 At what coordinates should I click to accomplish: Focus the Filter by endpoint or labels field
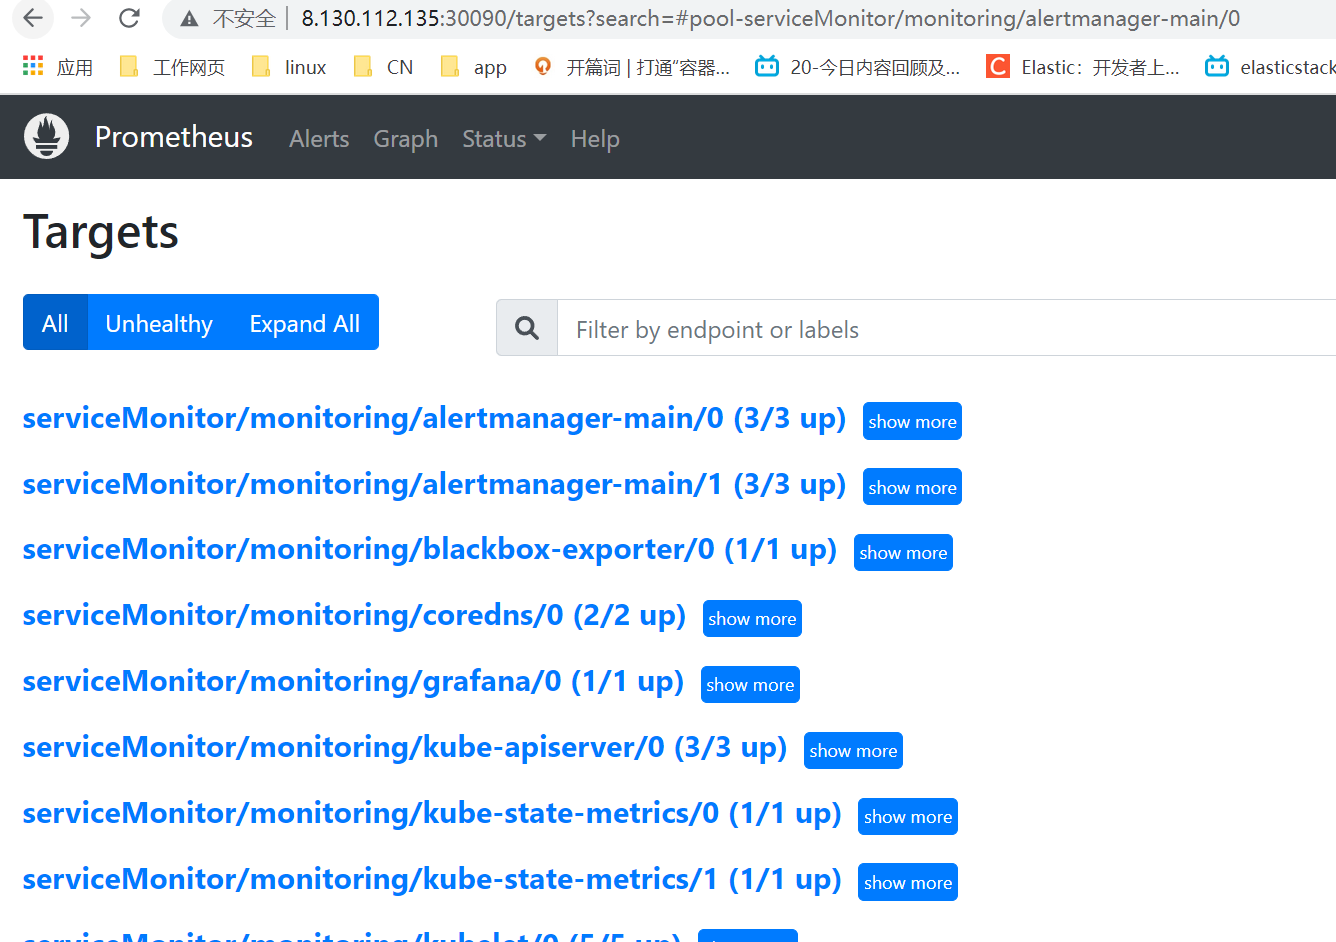[x=946, y=328]
